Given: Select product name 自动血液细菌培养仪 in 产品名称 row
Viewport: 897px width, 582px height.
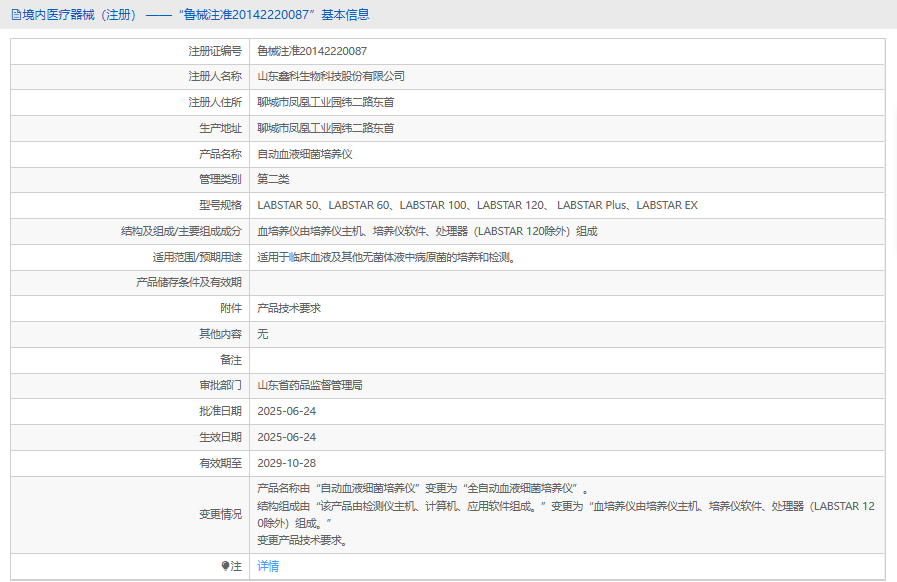Looking at the screenshot, I should point(304,154).
